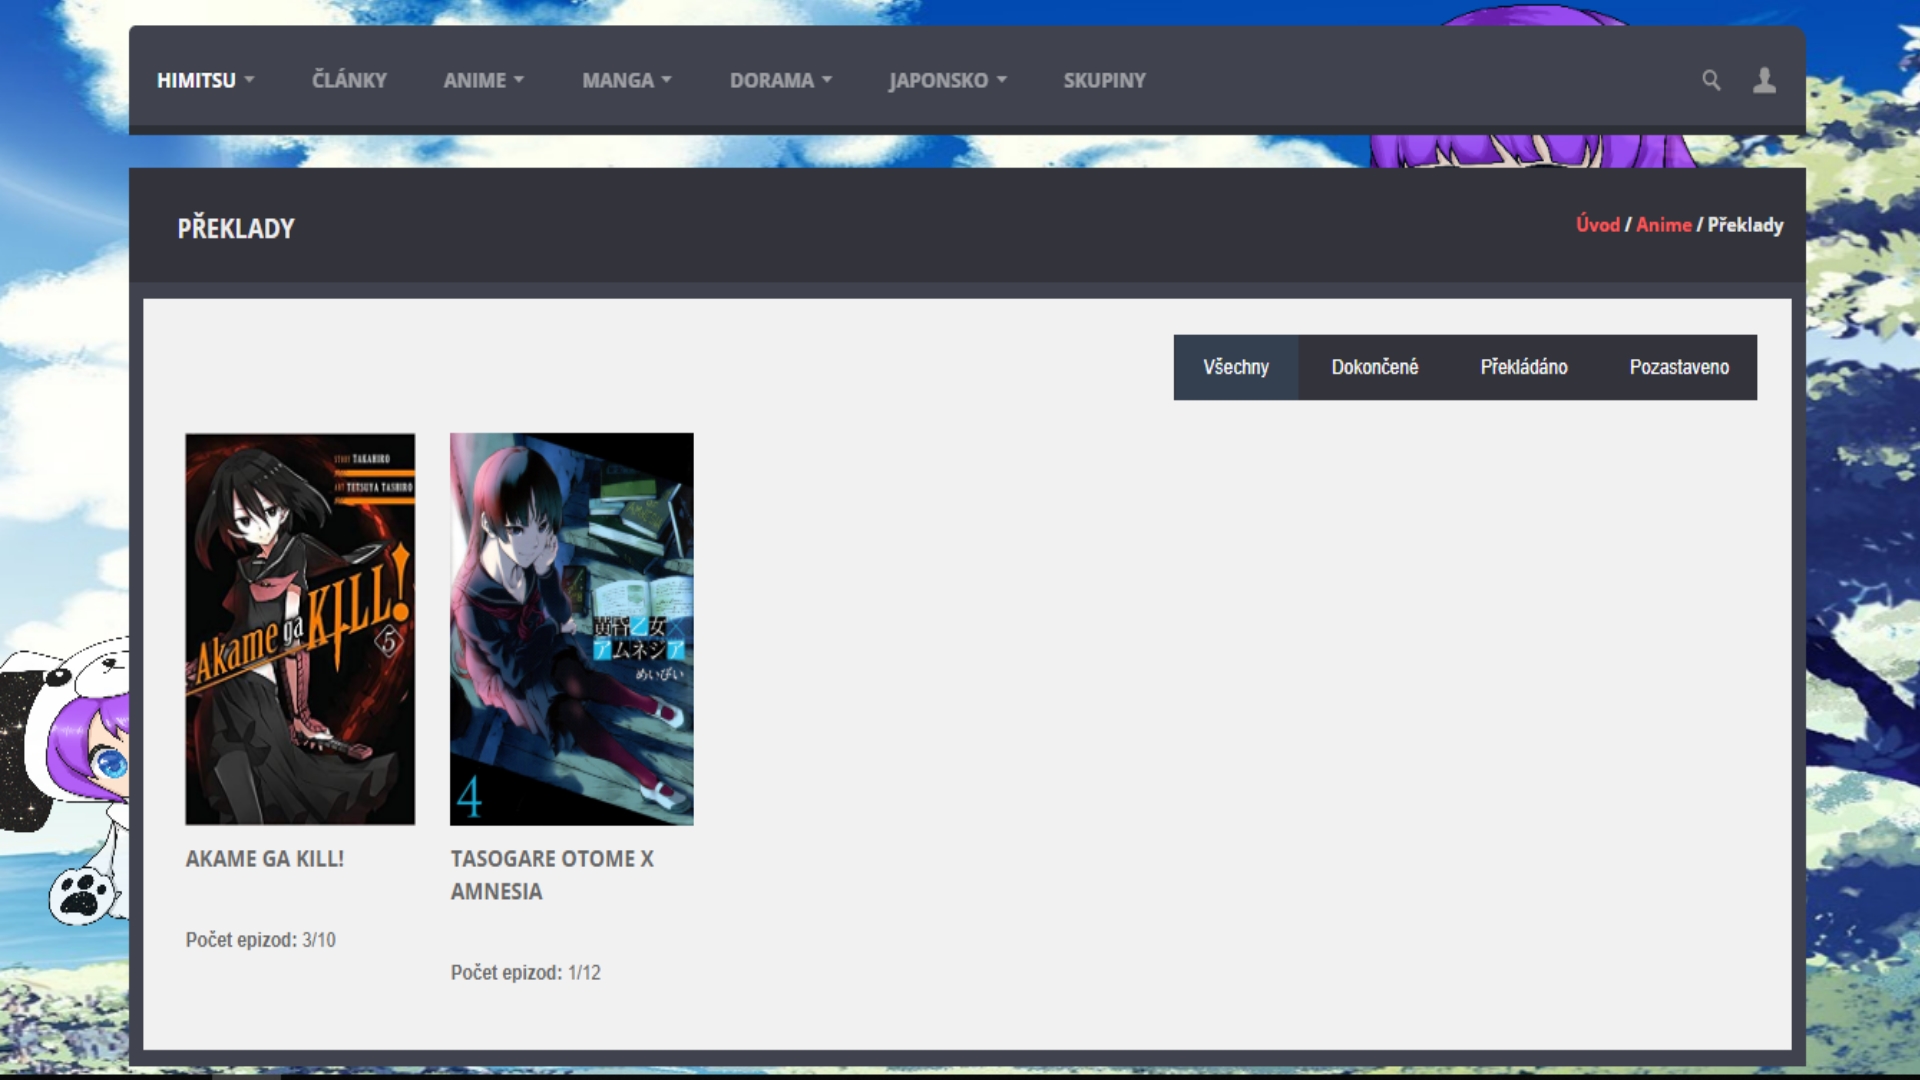Open the Tasogare Otome cover thumbnail
Screen dimensions: 1920x1080
point(571,628)
